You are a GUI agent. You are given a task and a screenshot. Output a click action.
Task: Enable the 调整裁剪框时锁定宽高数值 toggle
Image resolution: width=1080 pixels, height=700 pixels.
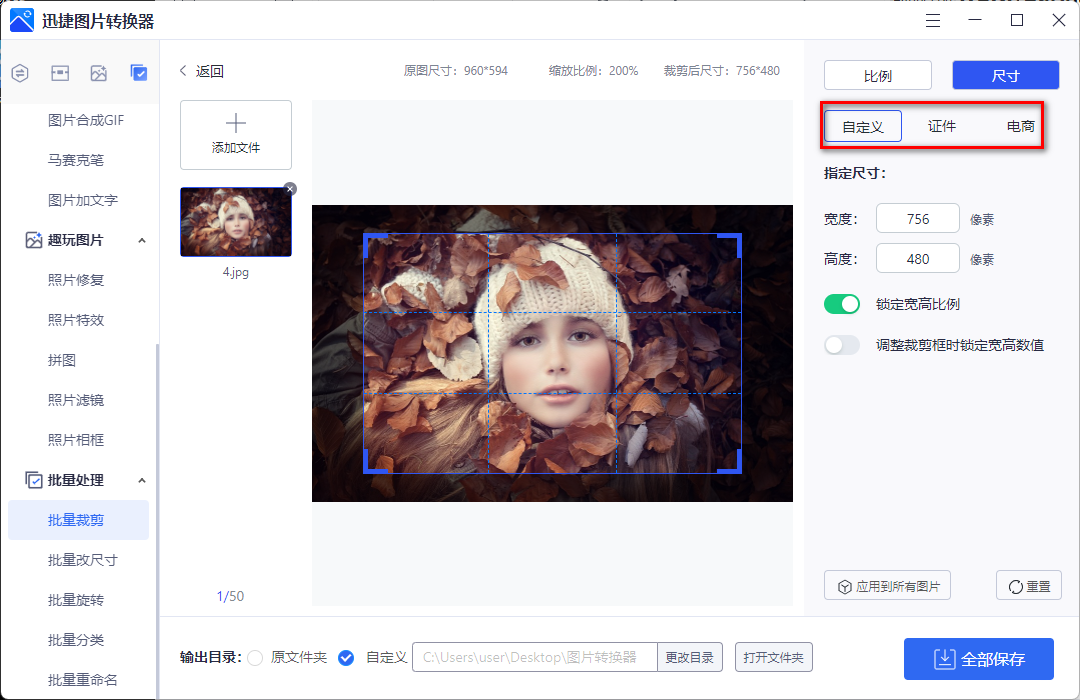point(841,344)
